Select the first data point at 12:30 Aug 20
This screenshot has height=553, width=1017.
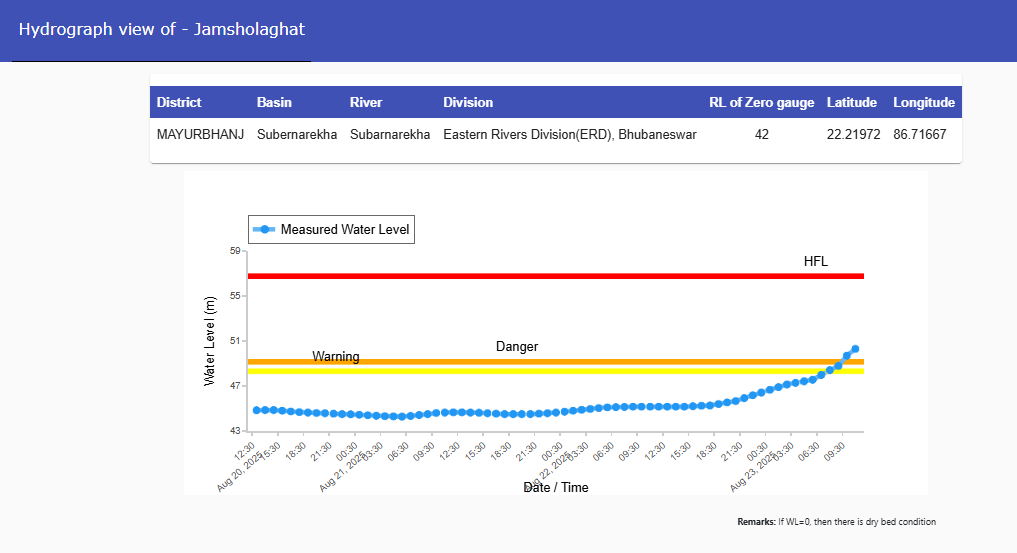(x=257, y=410)
